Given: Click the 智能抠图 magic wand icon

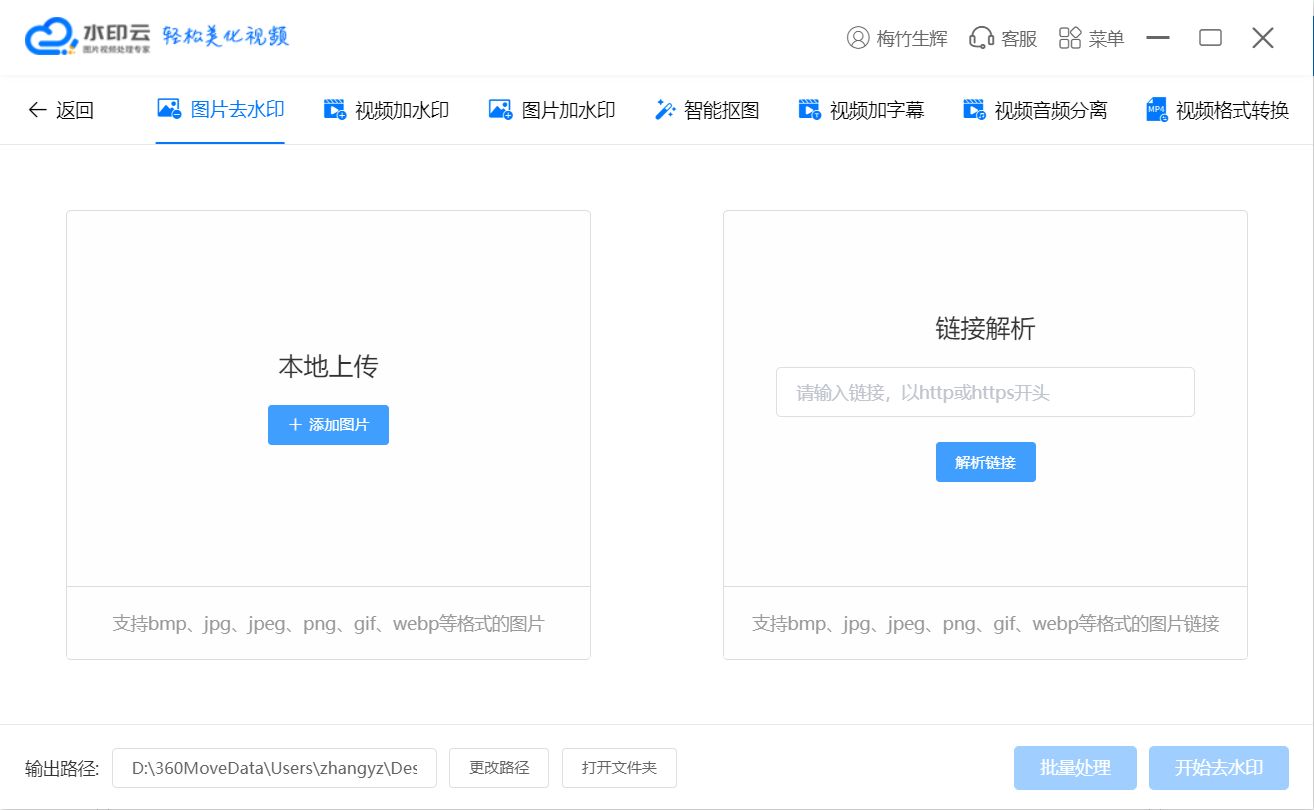Looking at the screenshot, I should click(665, 110).
